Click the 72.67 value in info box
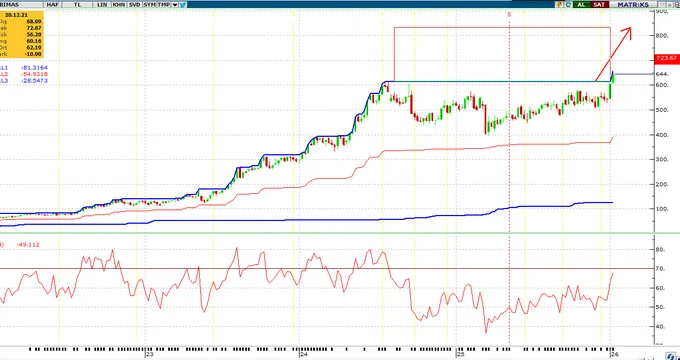 point(33,27)
